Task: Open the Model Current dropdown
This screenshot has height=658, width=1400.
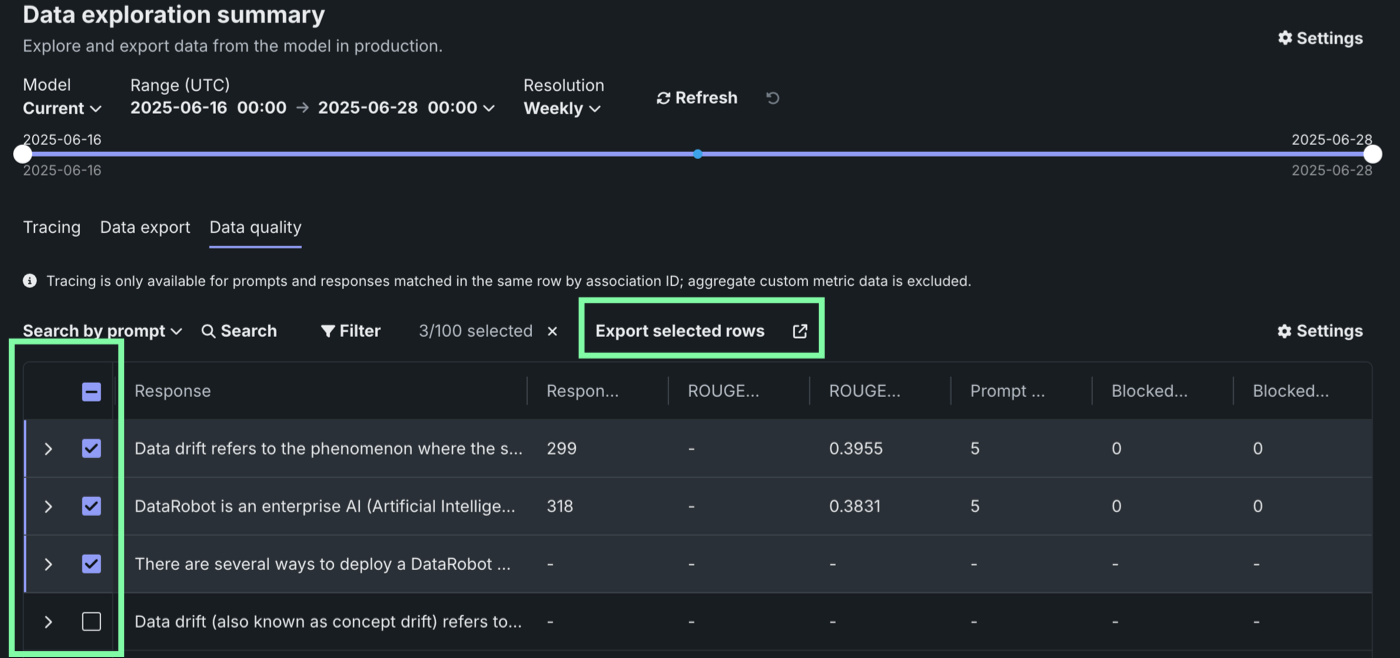Action: click(62, 108)
